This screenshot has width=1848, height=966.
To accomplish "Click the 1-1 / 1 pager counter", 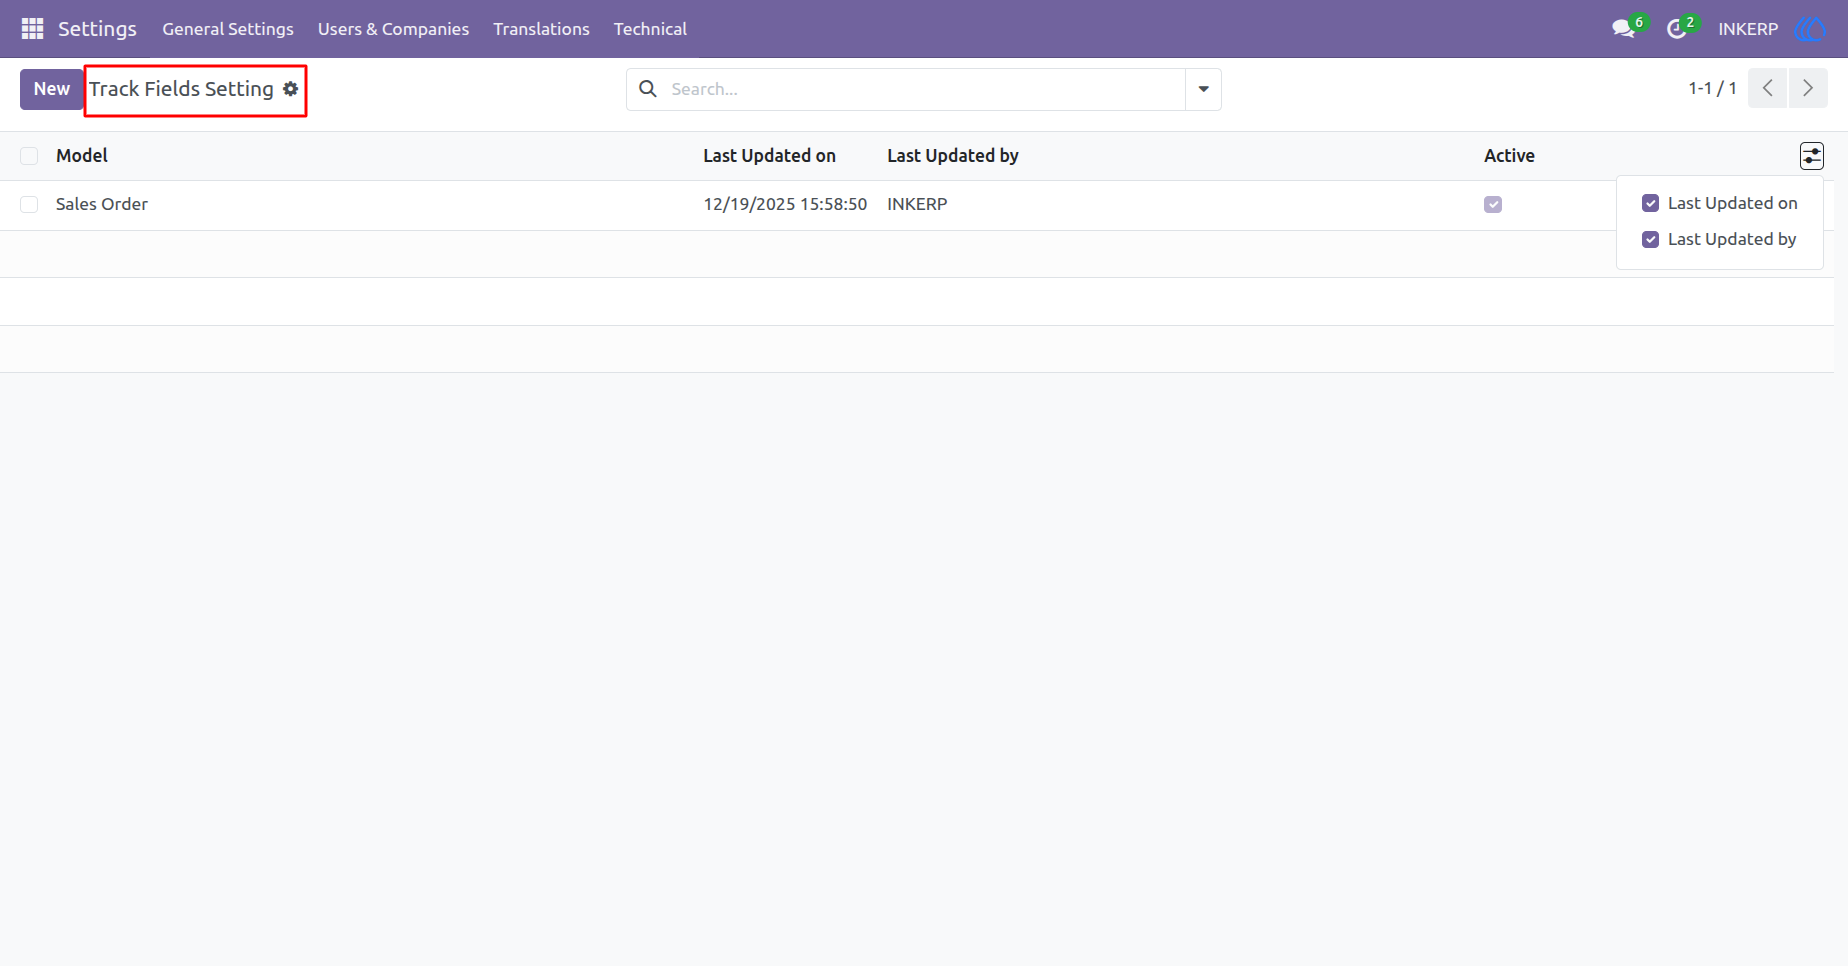I will pyautogui.click(x=1712, y=89).
